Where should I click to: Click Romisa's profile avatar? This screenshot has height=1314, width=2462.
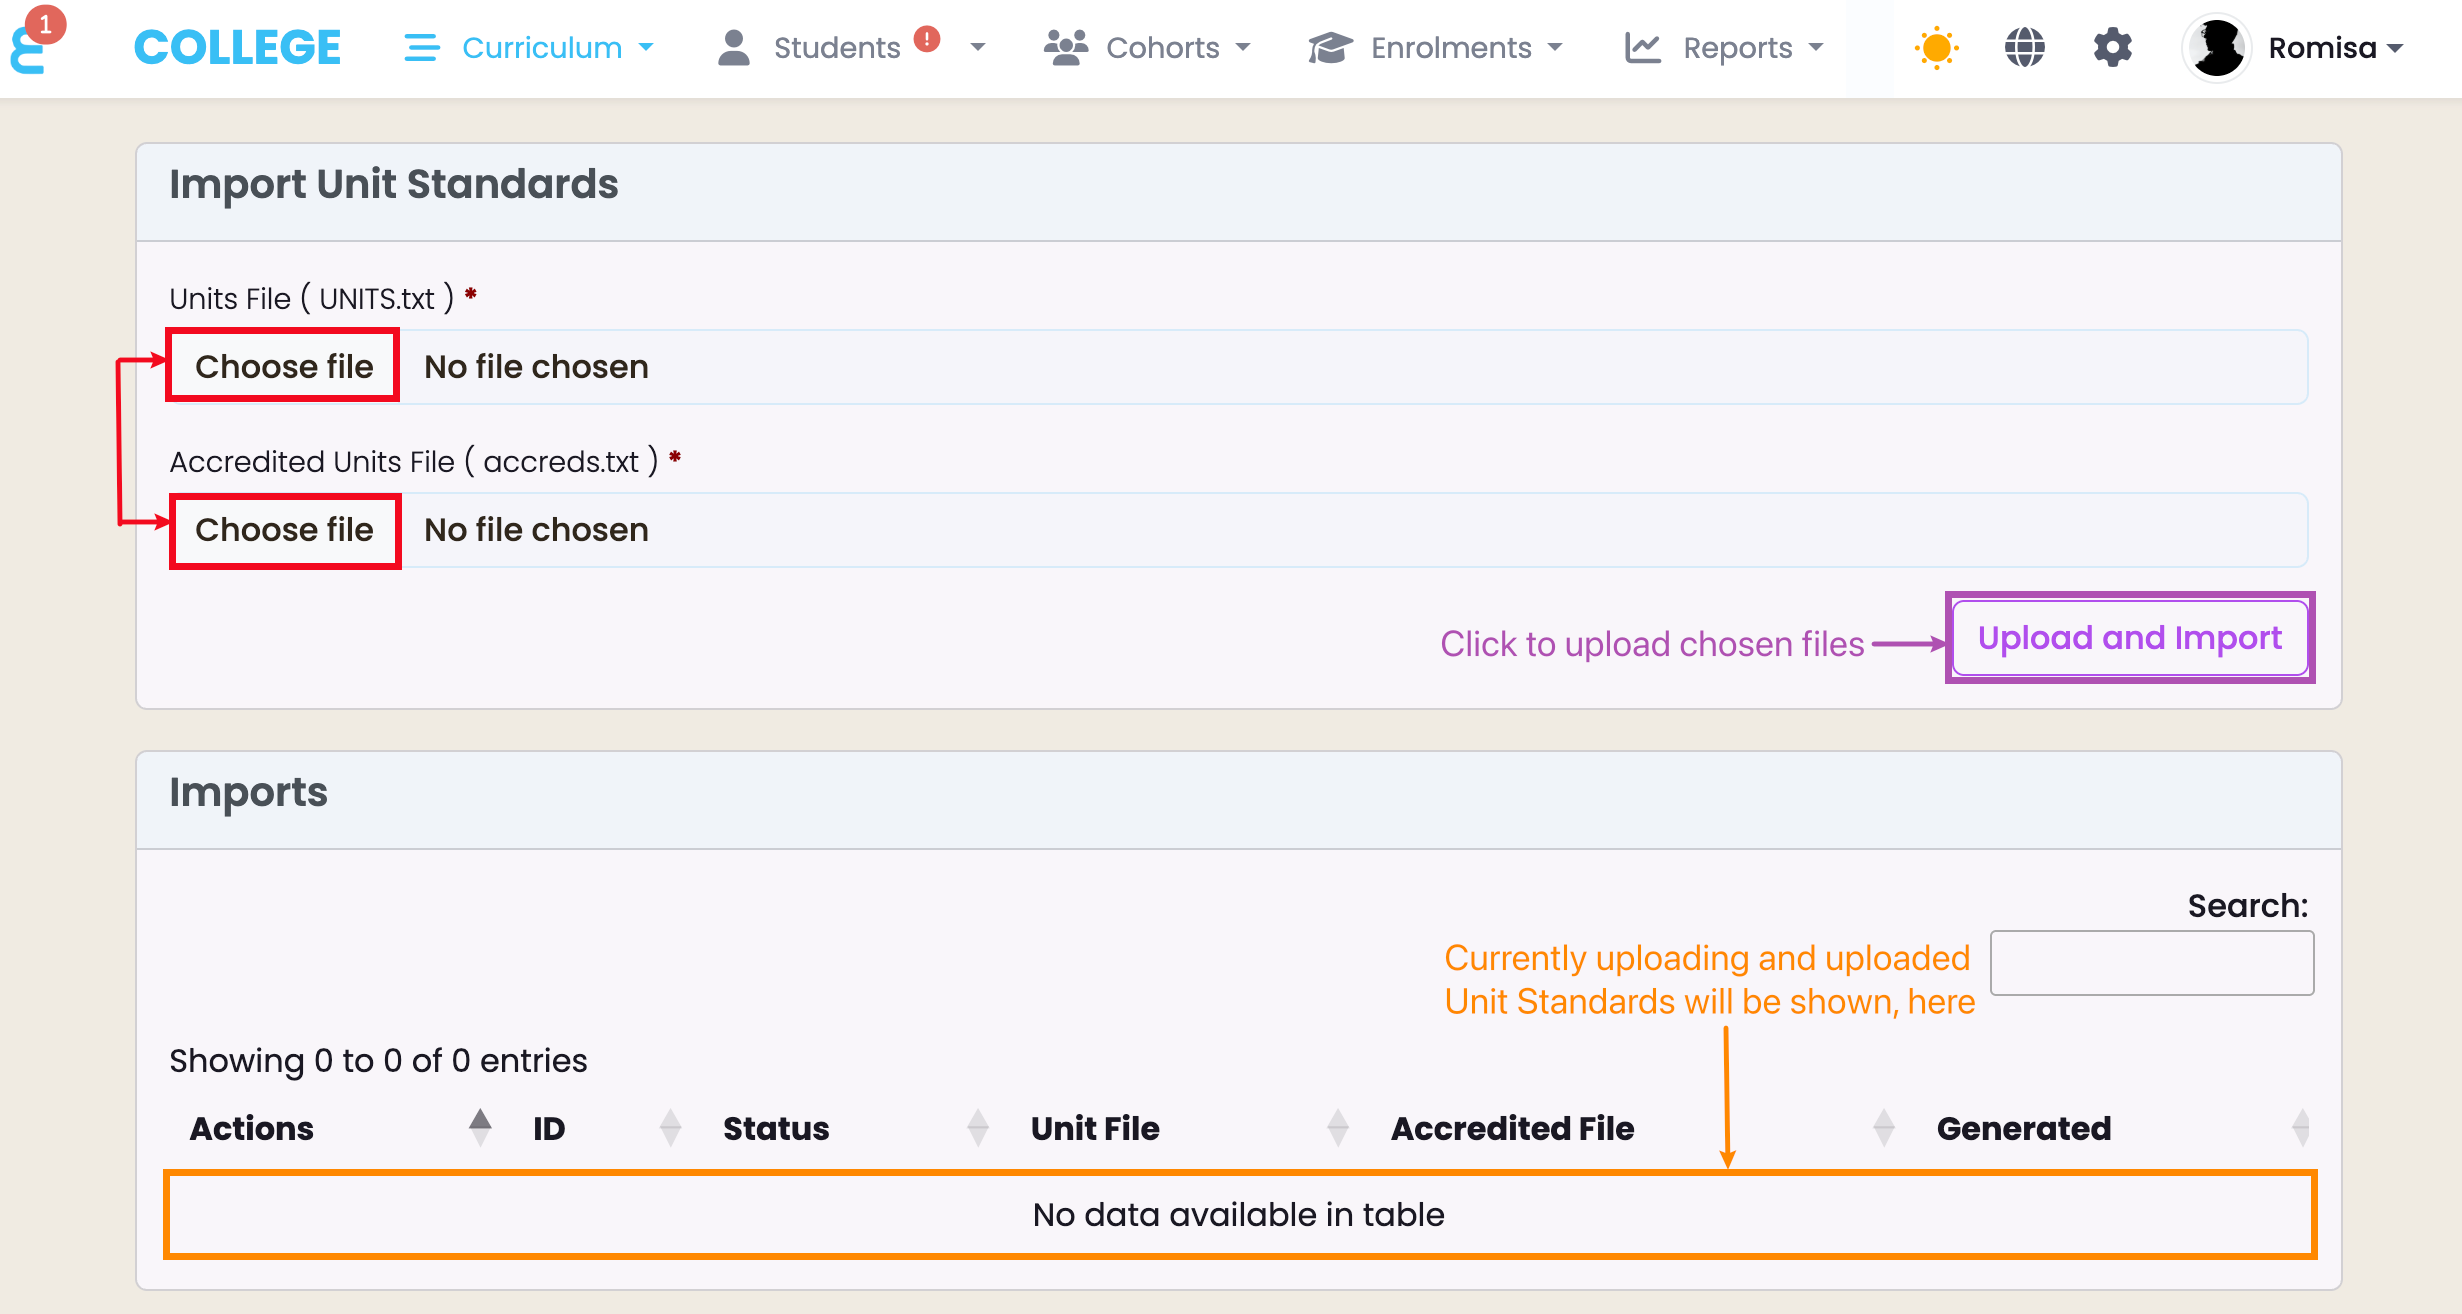pos(2216,48)
